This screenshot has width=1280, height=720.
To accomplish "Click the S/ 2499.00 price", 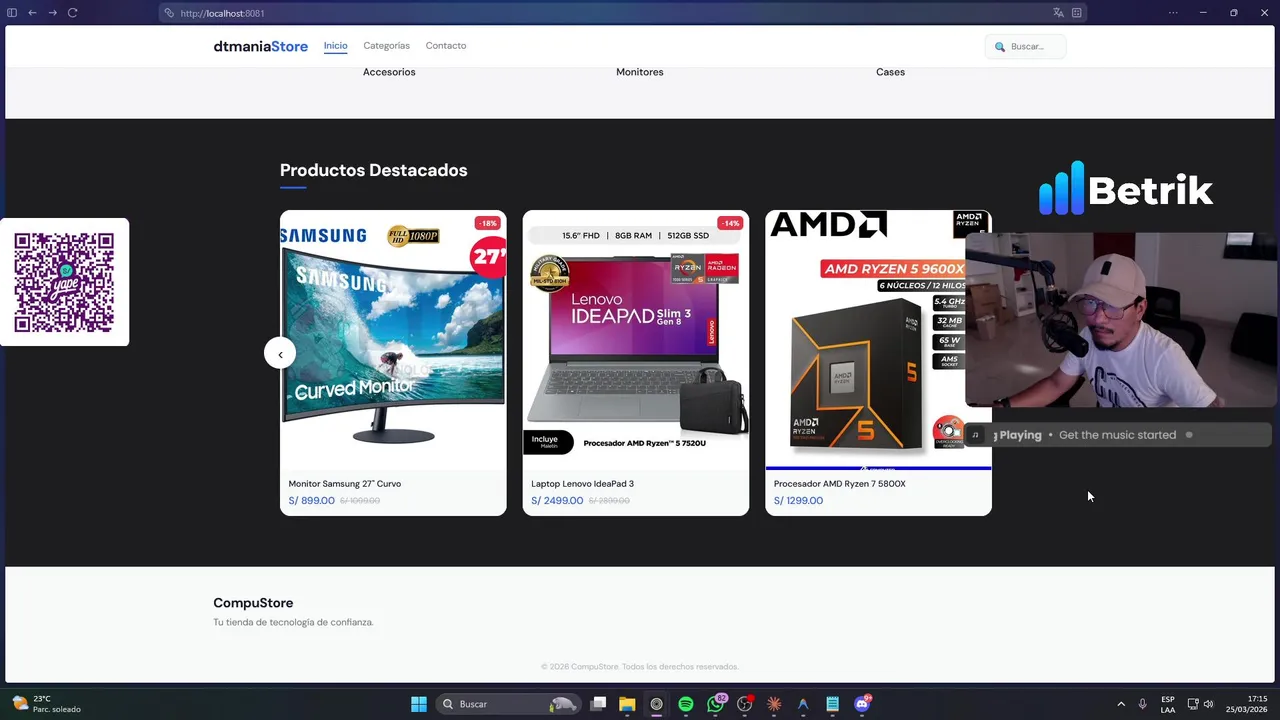I will [557, 501].
